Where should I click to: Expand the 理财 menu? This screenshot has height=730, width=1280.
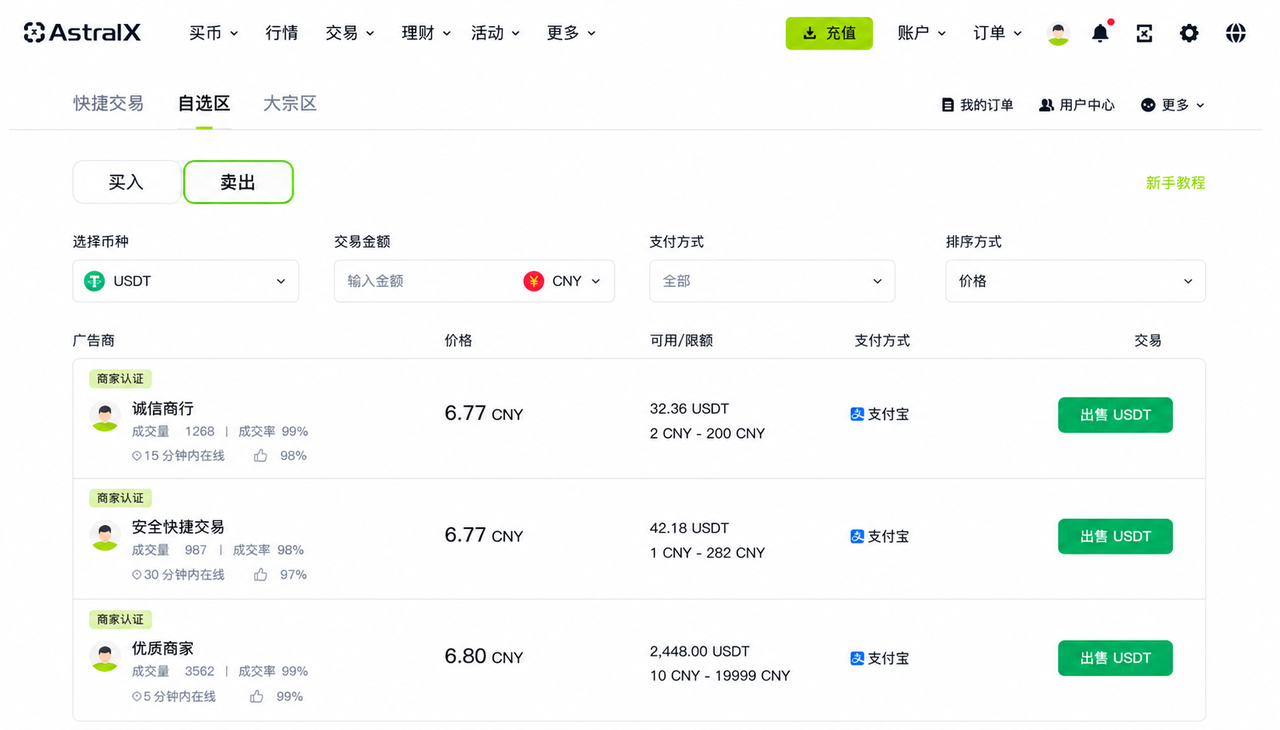click(426, 33)
